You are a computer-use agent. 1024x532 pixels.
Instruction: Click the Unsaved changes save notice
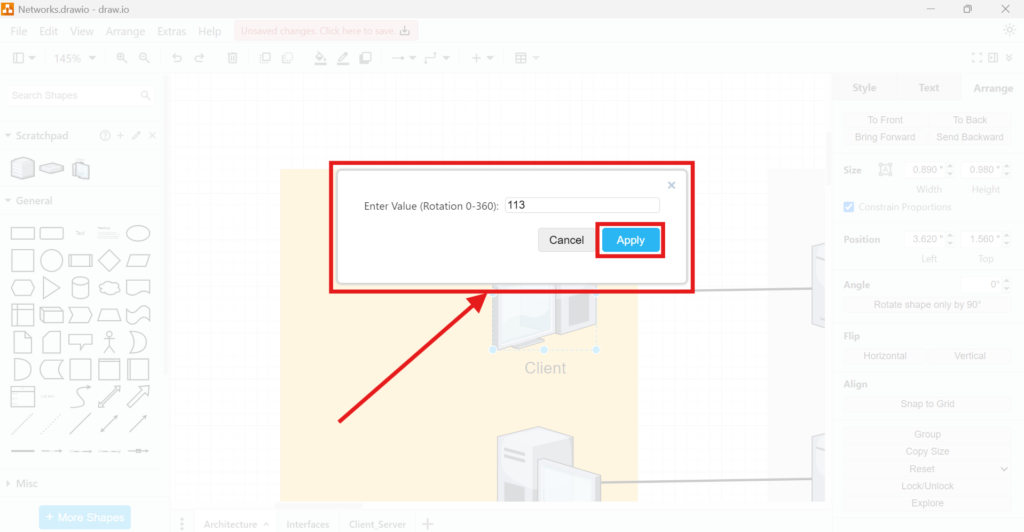pyautogui.click(x=325, y=31)
